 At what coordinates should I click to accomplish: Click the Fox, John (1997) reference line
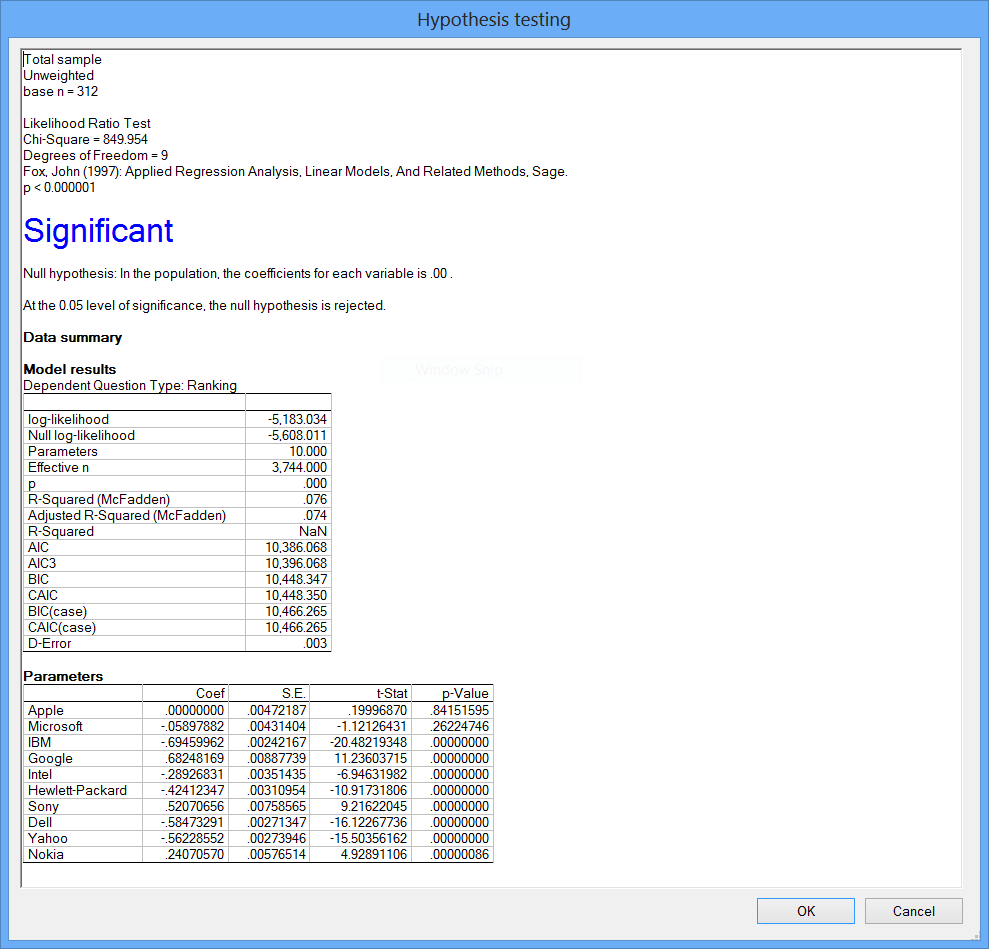295,172
